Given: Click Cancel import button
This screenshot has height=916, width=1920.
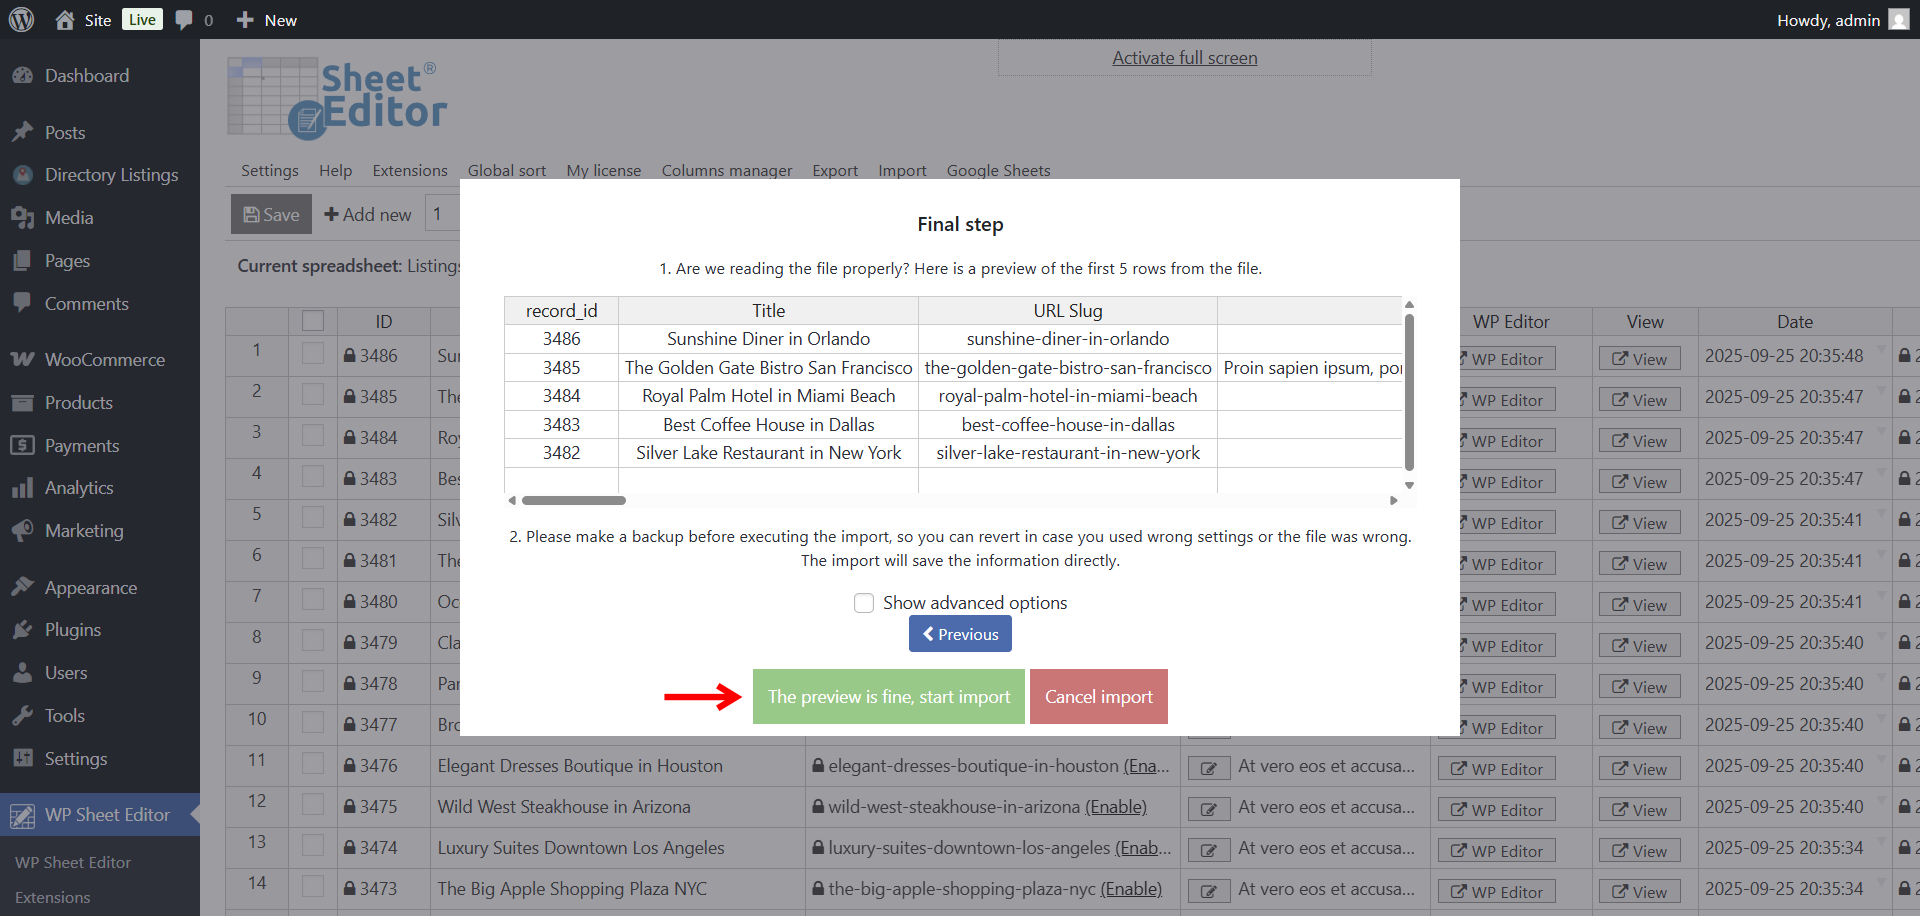Looking at the screenshot, I should [1099, 697].
